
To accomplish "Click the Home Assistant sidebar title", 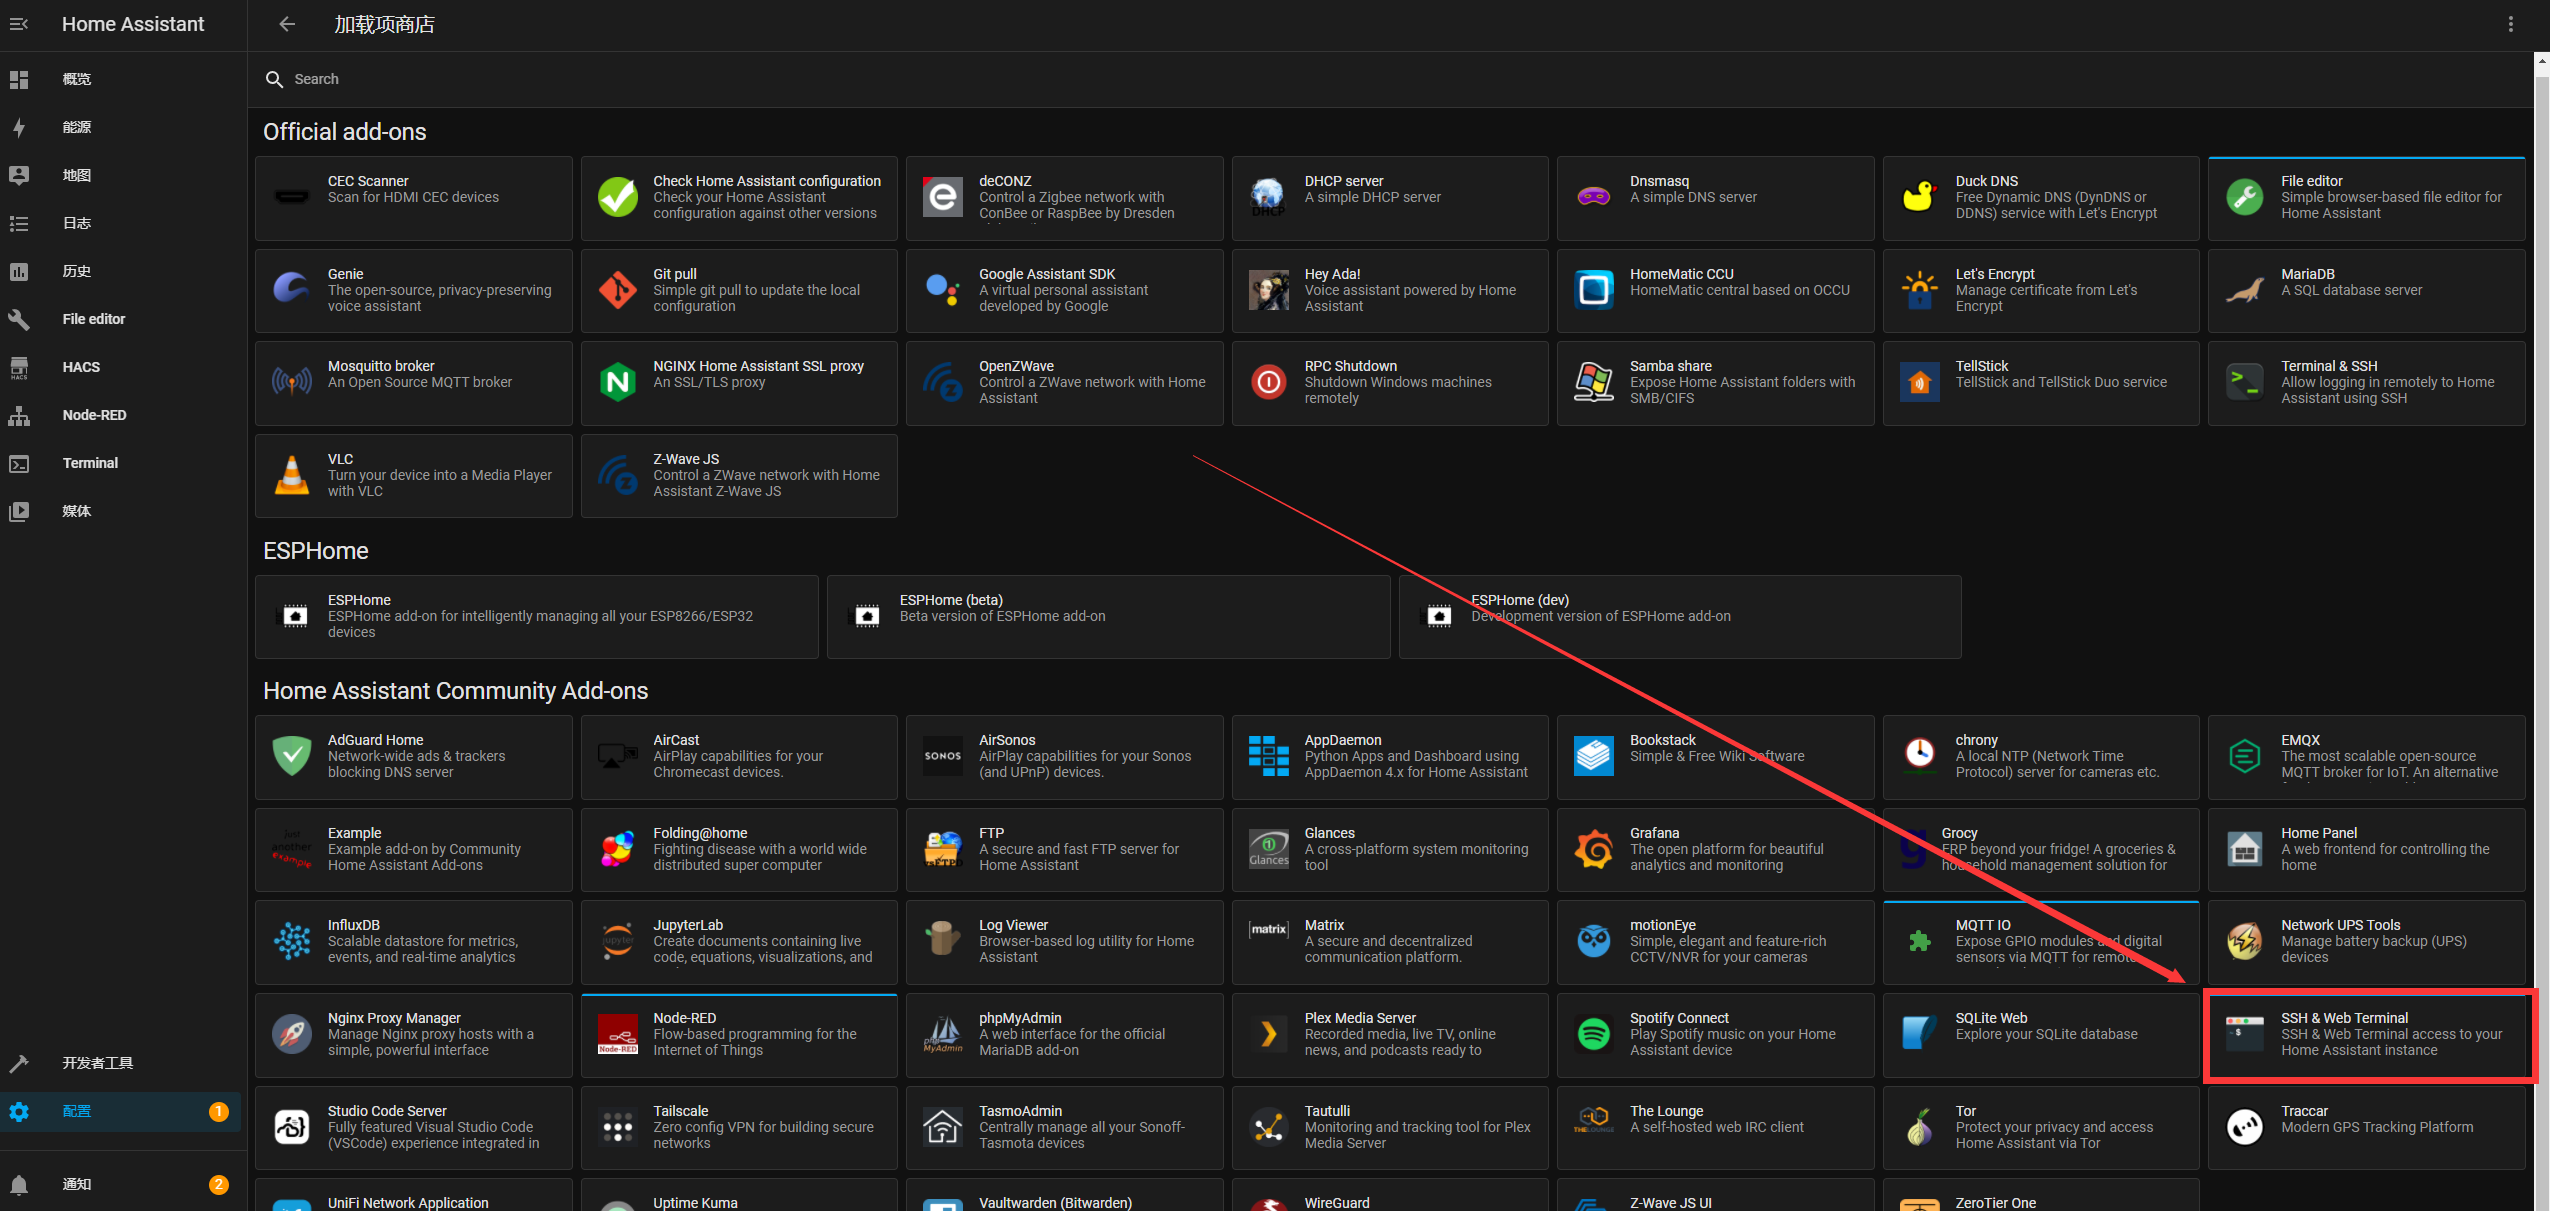I will point(133,24).
